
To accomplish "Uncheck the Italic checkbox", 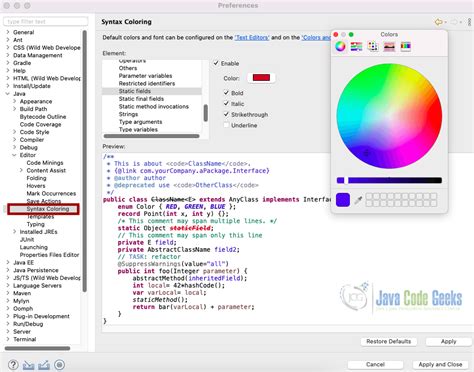I will [x=226, y=103].
